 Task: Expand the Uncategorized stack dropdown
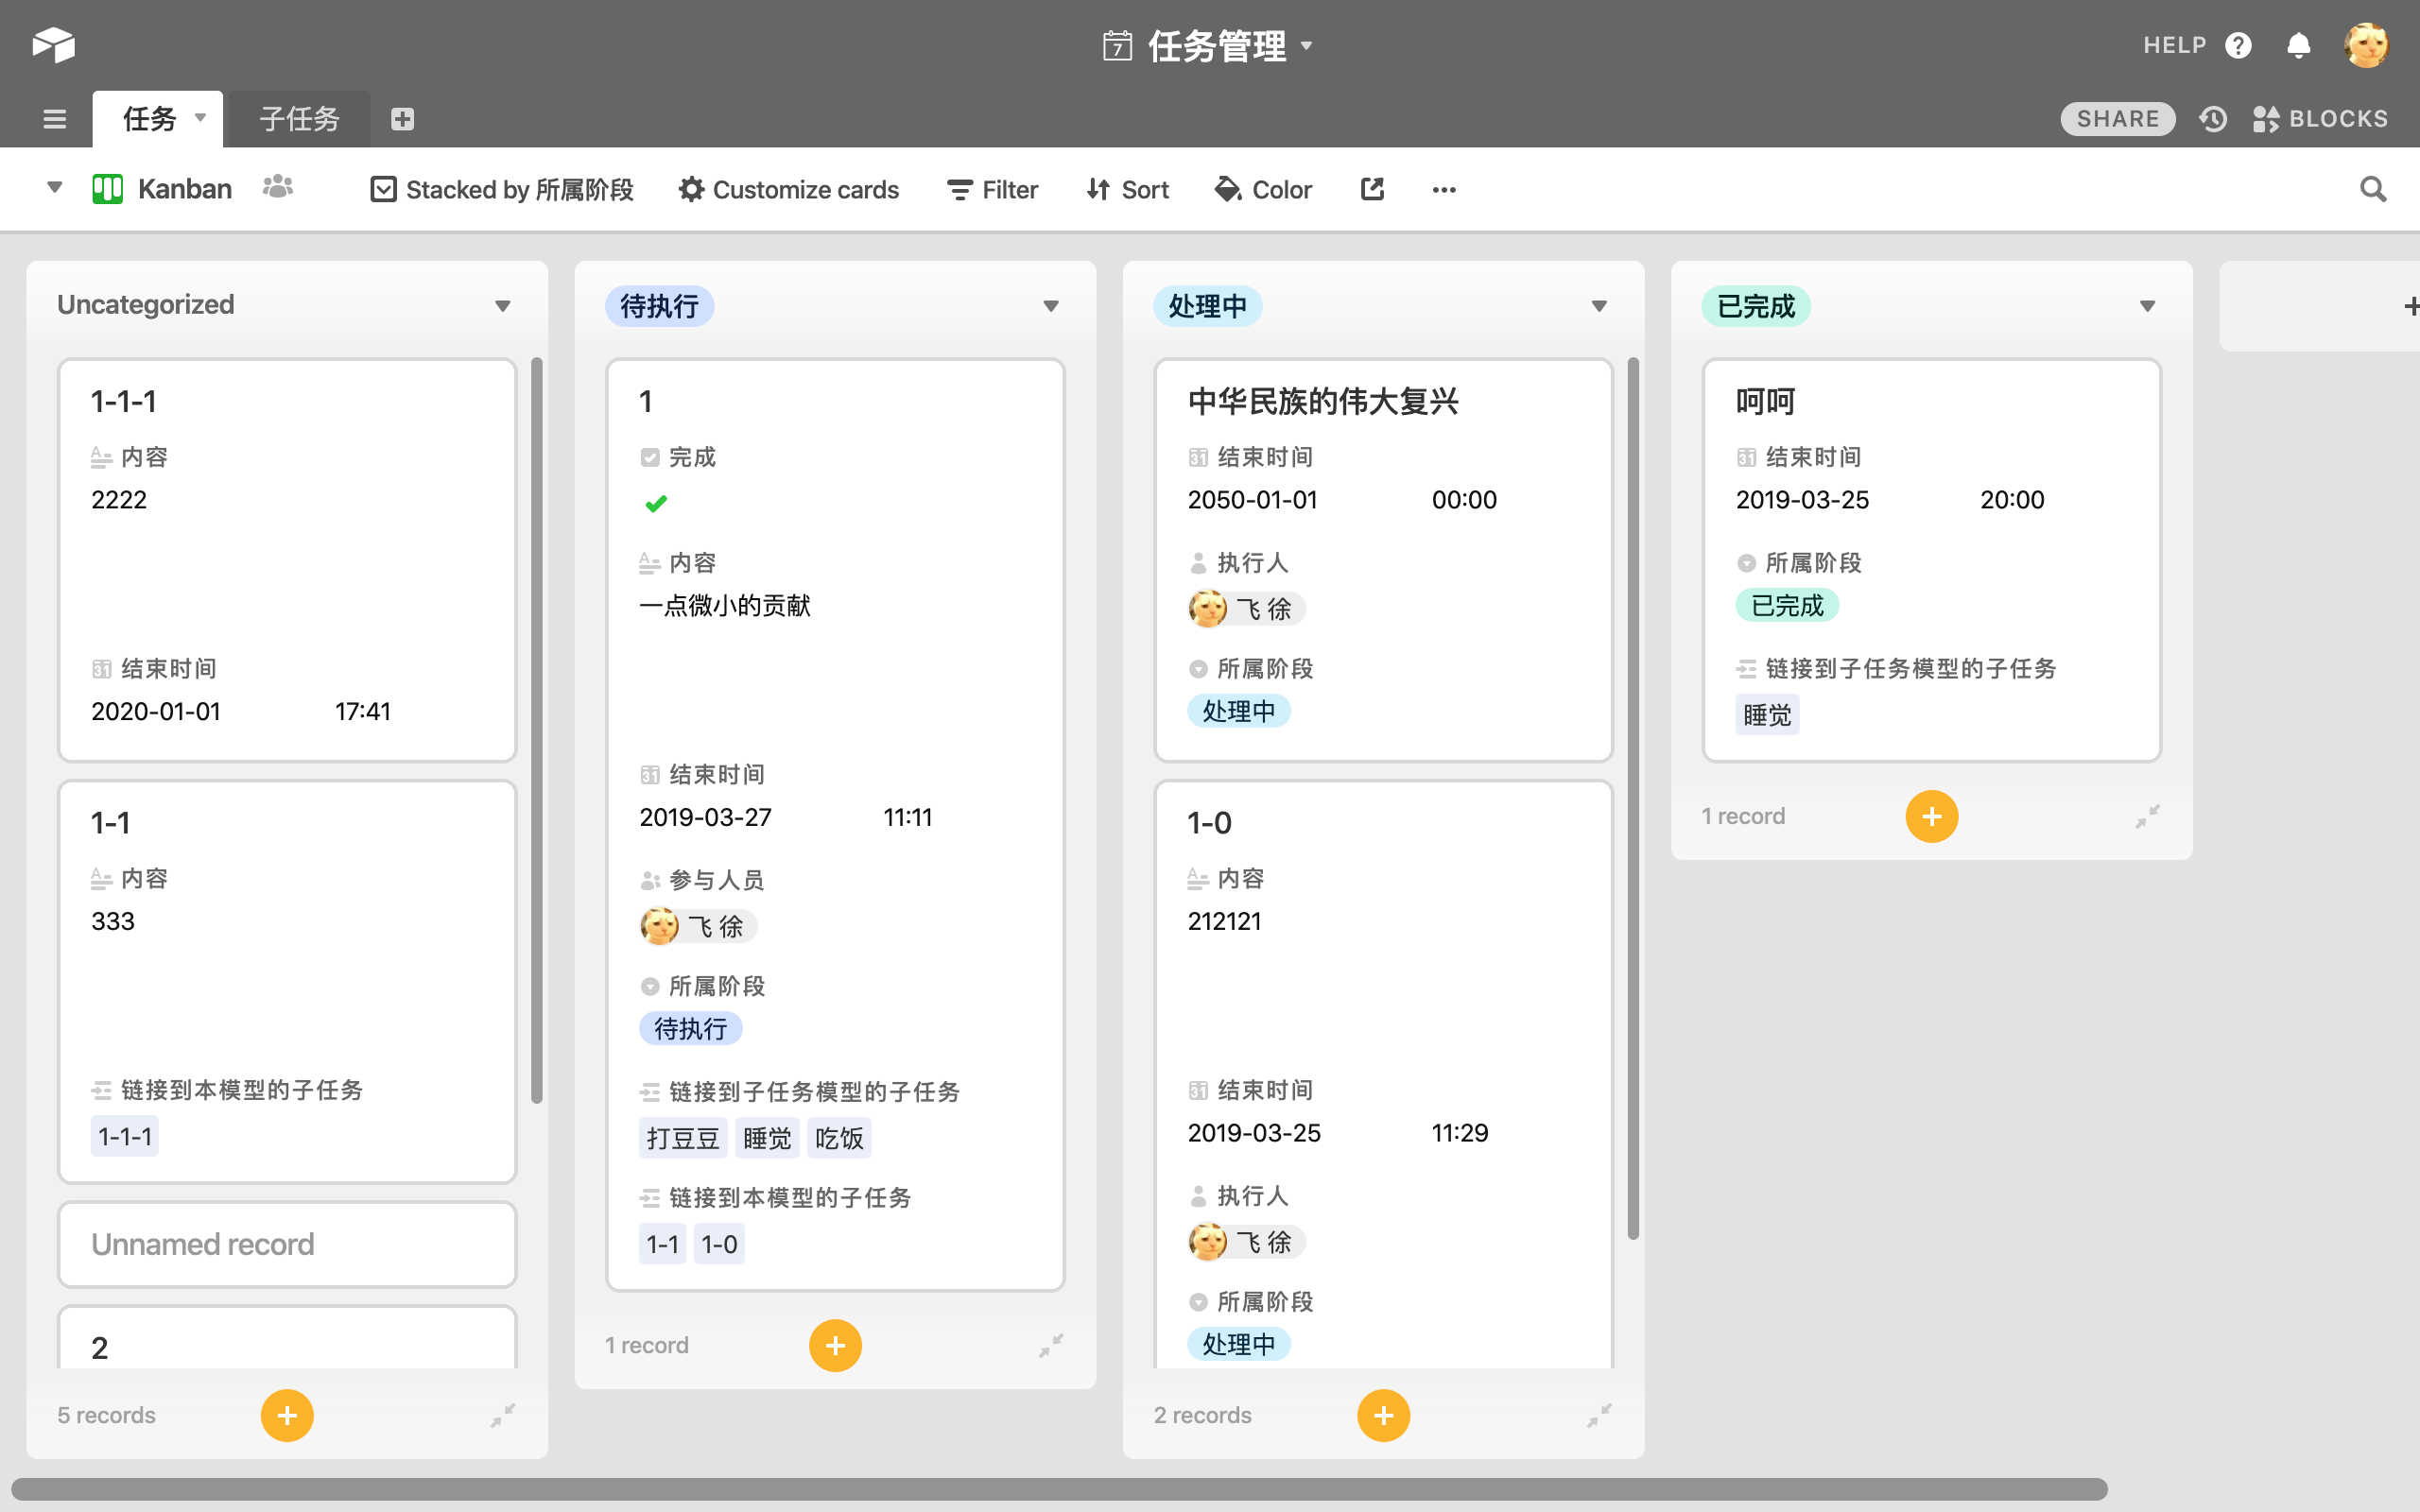coord(502,306)
